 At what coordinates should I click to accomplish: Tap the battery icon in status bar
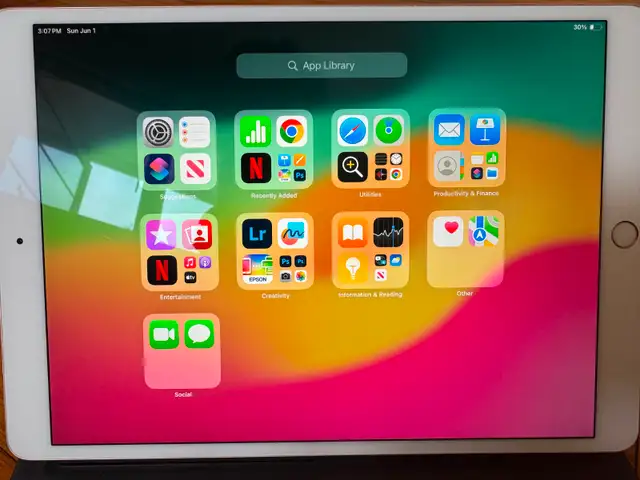[x=596, y=27]
